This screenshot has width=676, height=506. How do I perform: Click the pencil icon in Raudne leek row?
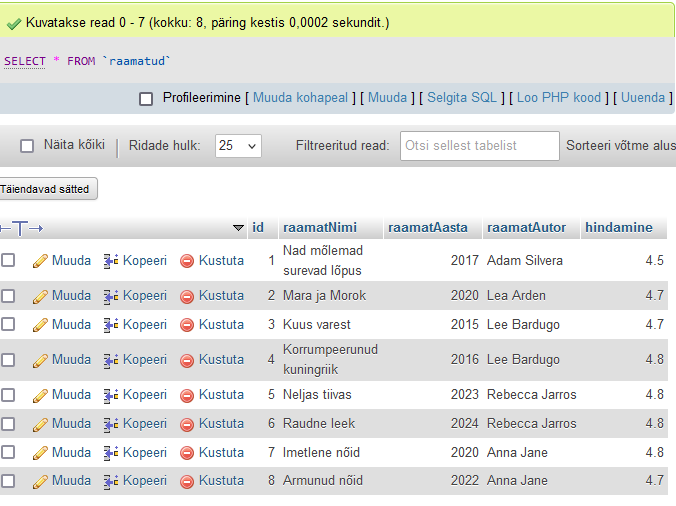point(40,424)
